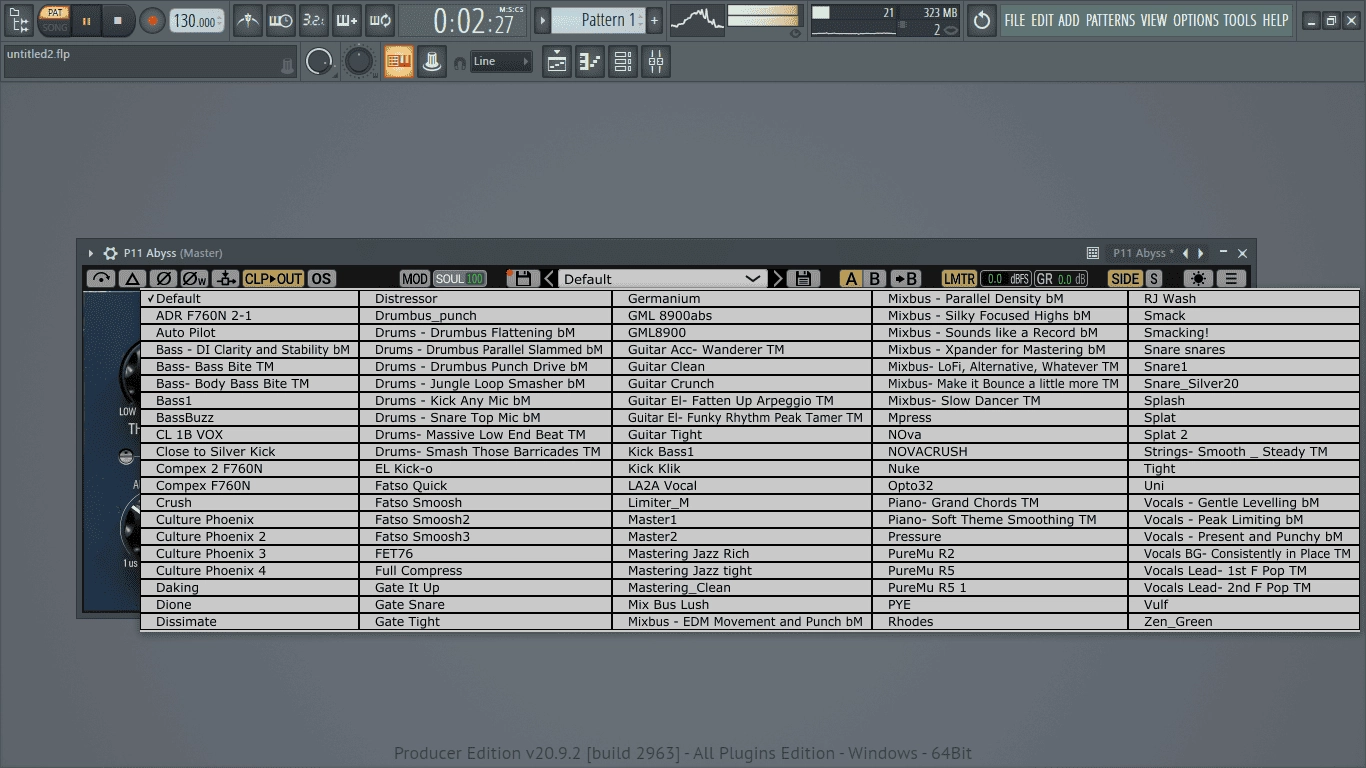1366x768 pixels.
Task: Click the plugin bypass arc icon
Action: click(101, 279)
